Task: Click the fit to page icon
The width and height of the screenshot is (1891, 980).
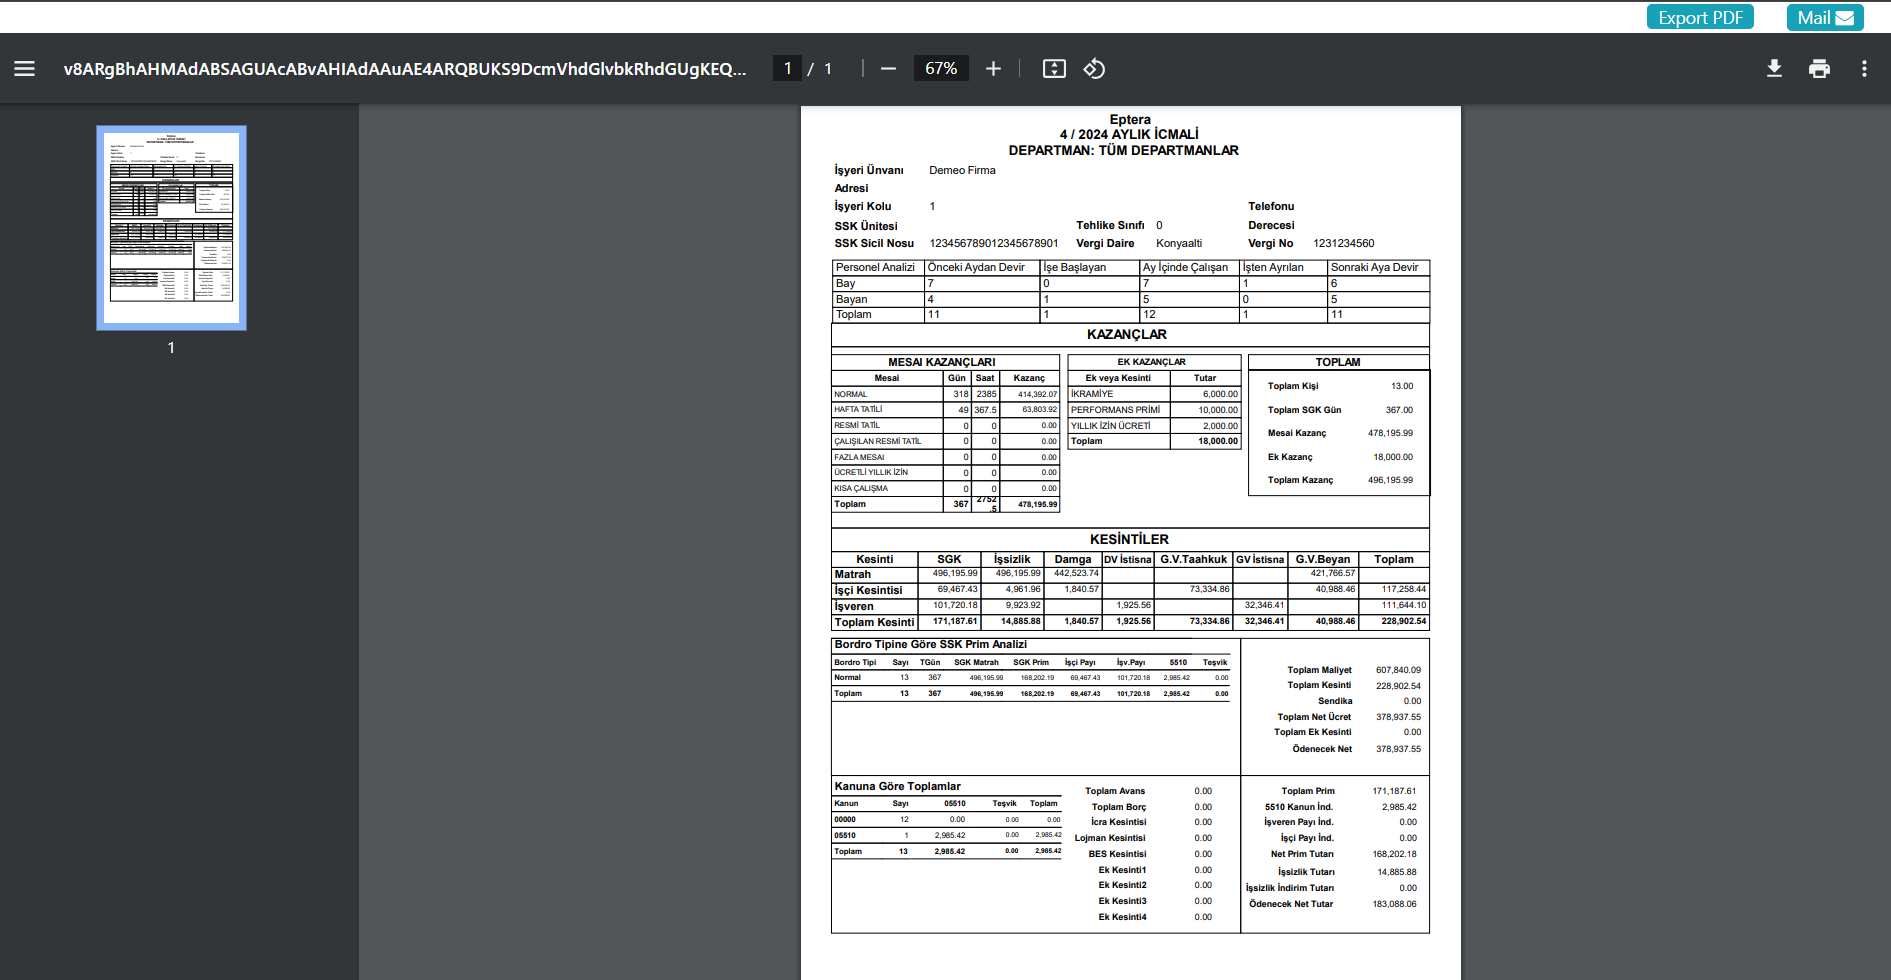Action: [1054, 69]
